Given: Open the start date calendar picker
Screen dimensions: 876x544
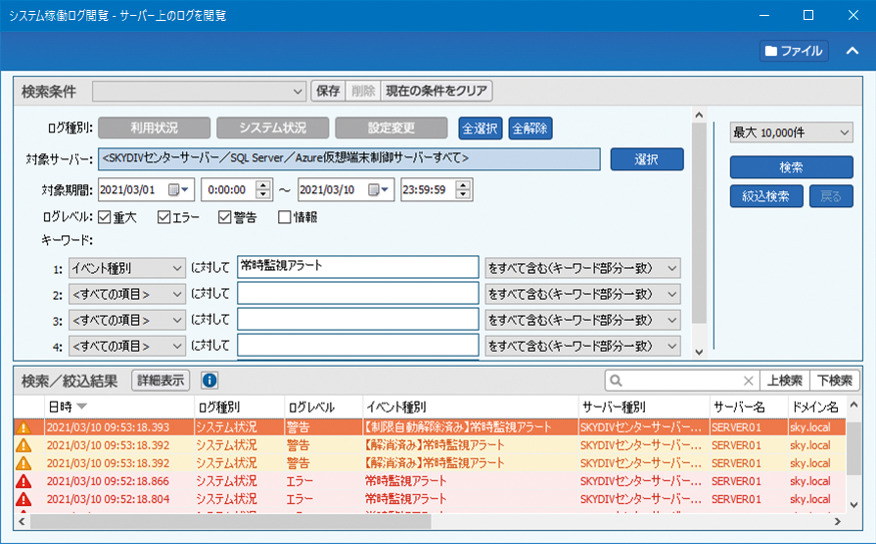Looking at the screenshot, I should coord(179,189).
